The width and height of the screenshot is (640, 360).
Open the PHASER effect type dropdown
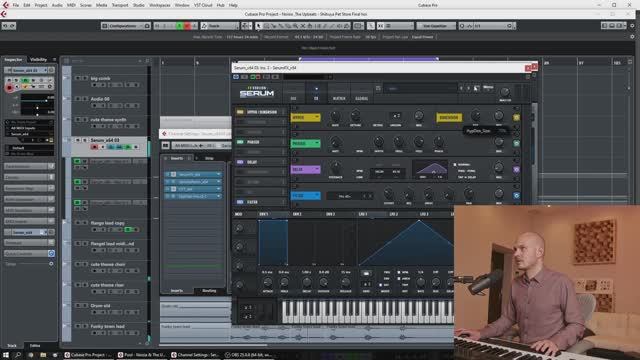point(305,144)
